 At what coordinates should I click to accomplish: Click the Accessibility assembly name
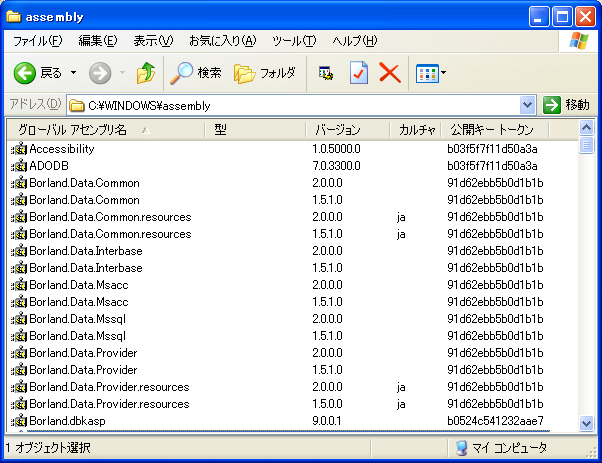tap(62, 149)
